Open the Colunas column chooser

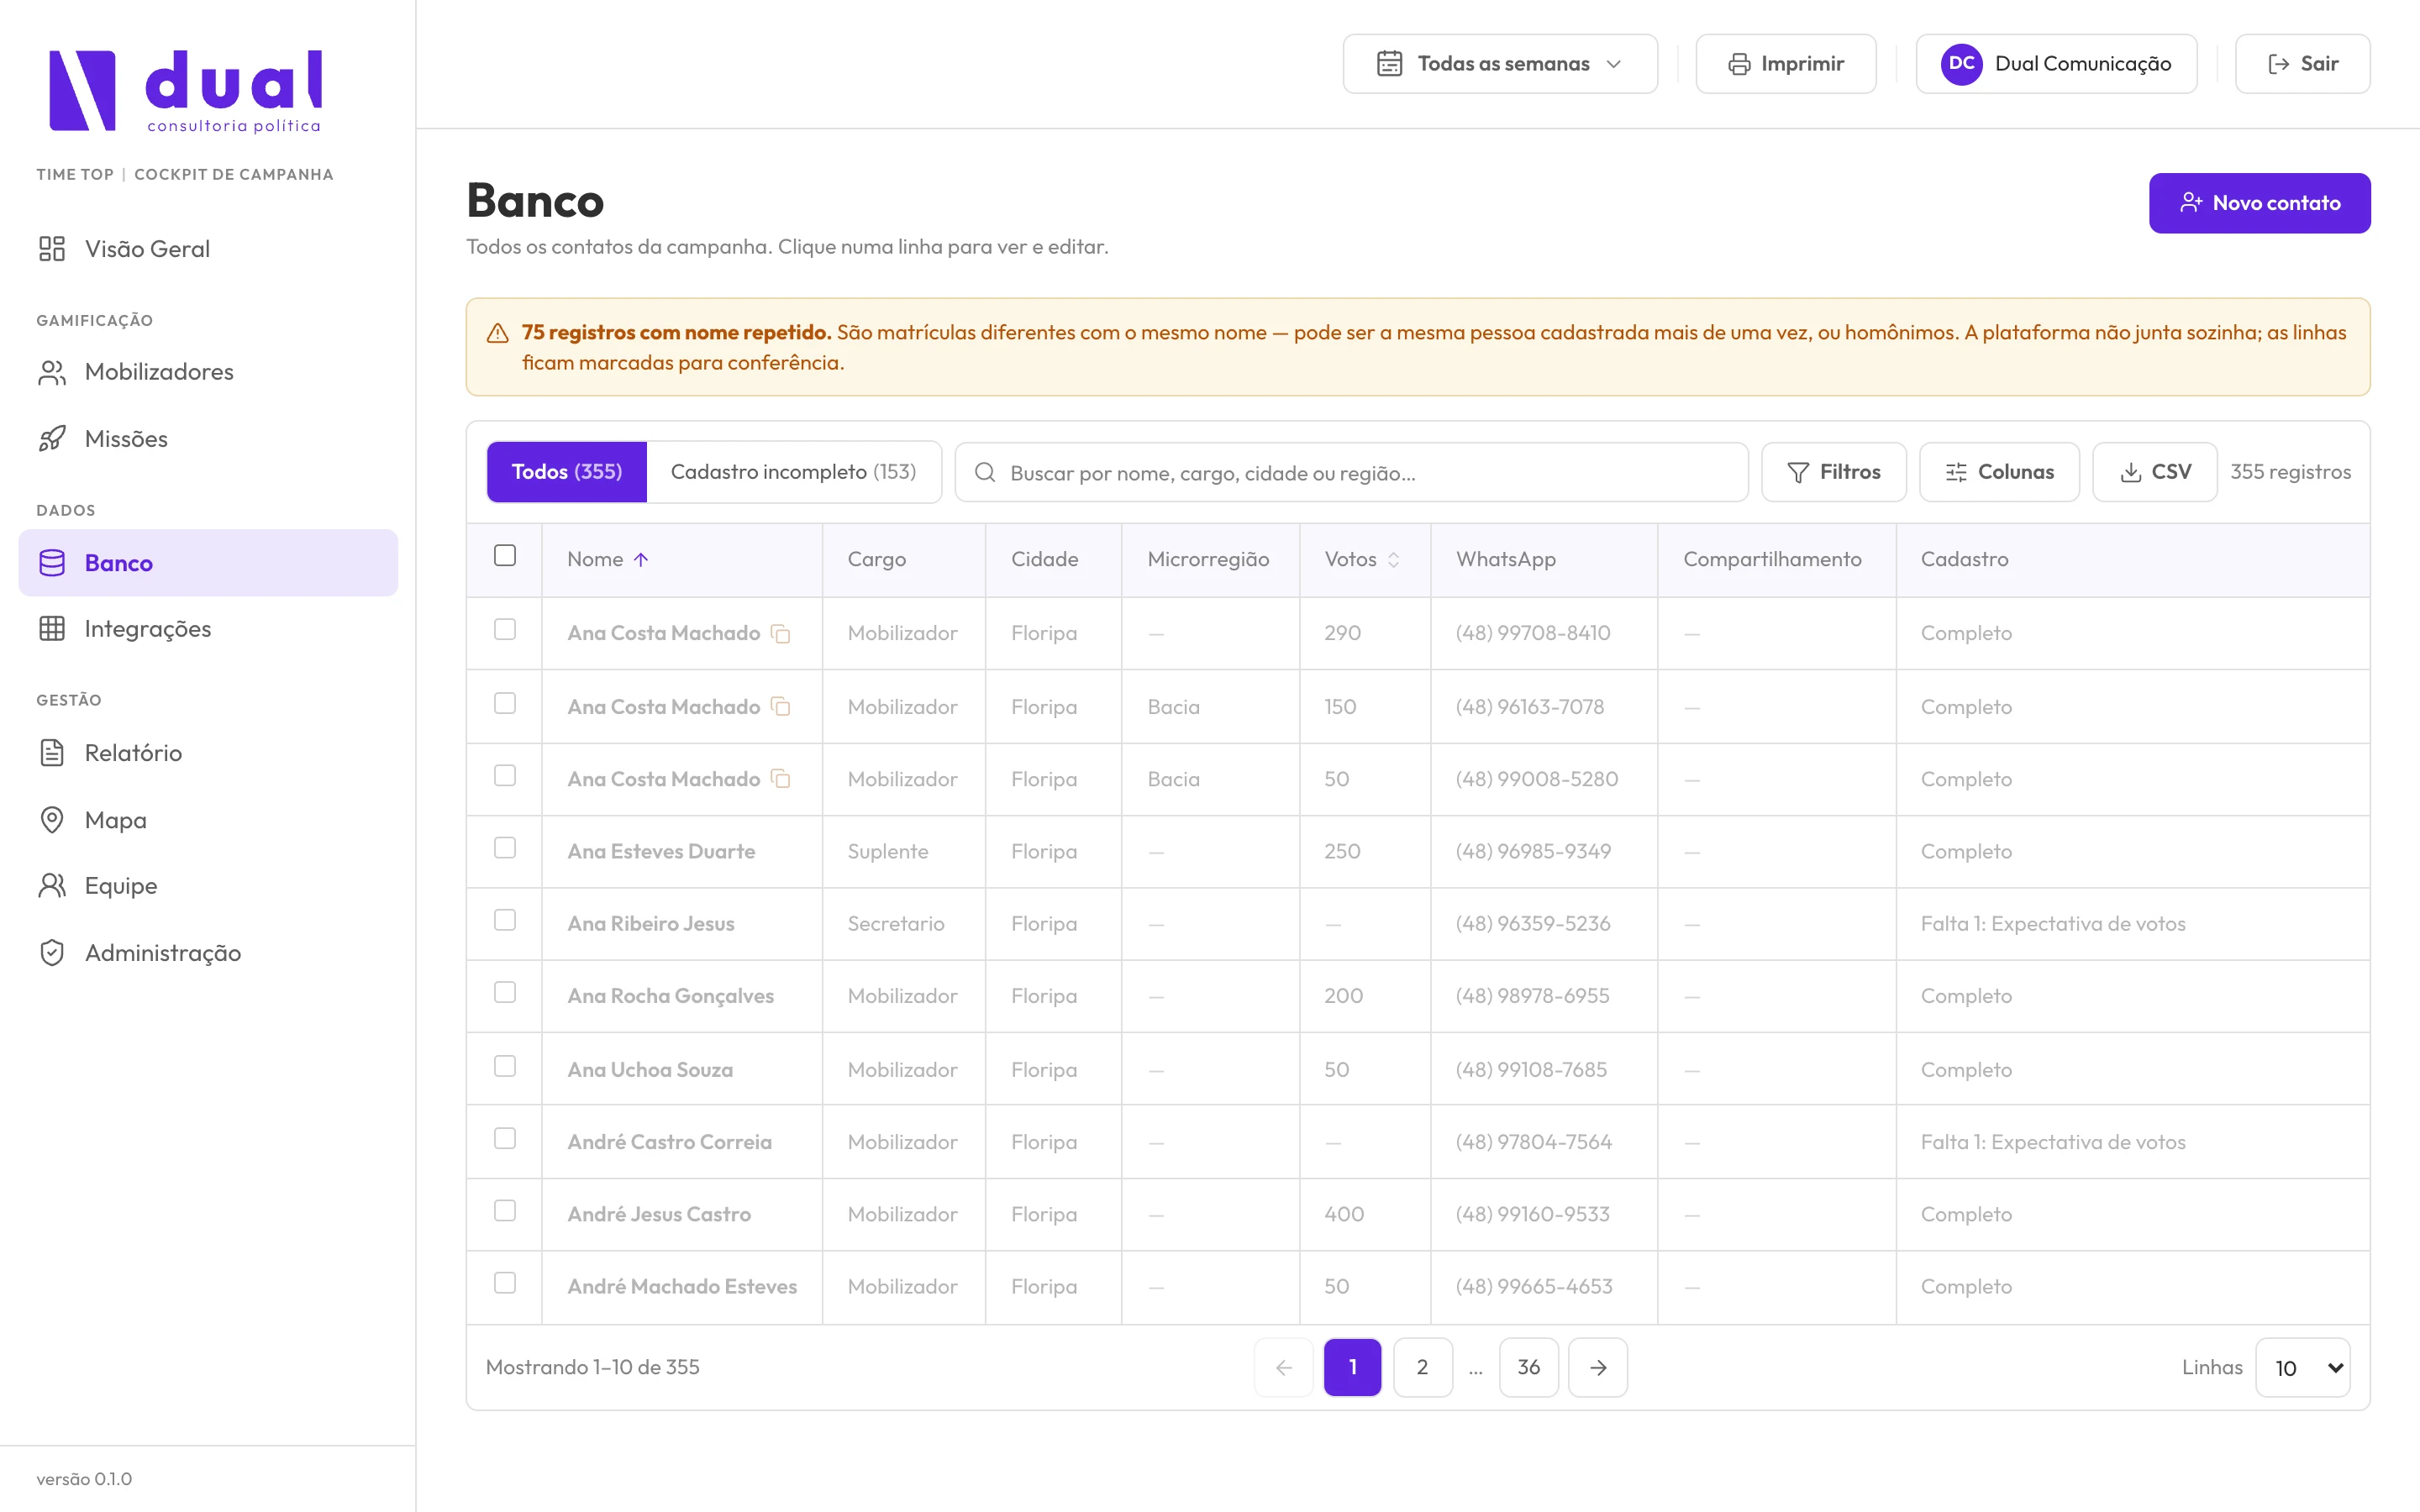coord(1999,472)
